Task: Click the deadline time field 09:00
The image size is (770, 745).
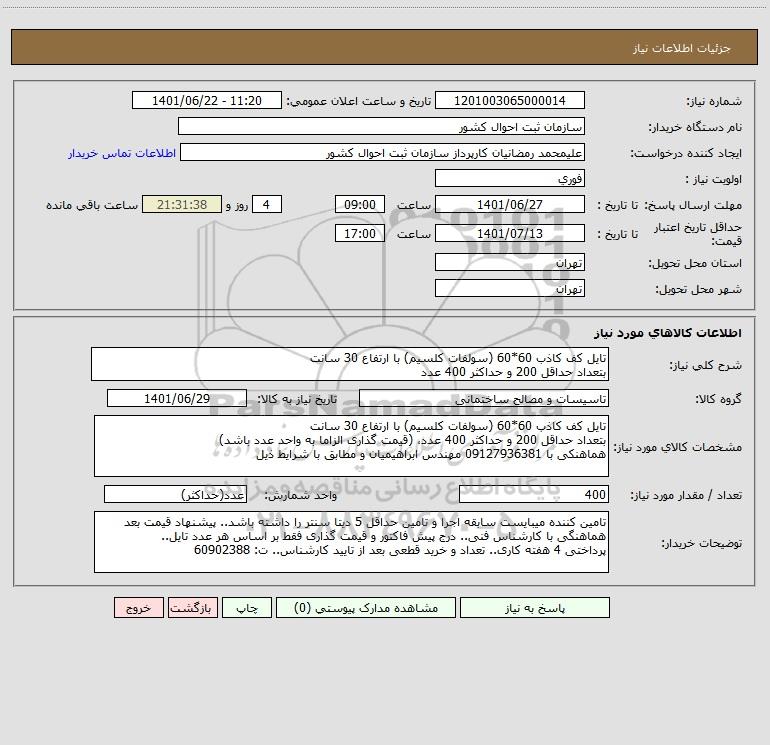Action: [x=359, y=205]
